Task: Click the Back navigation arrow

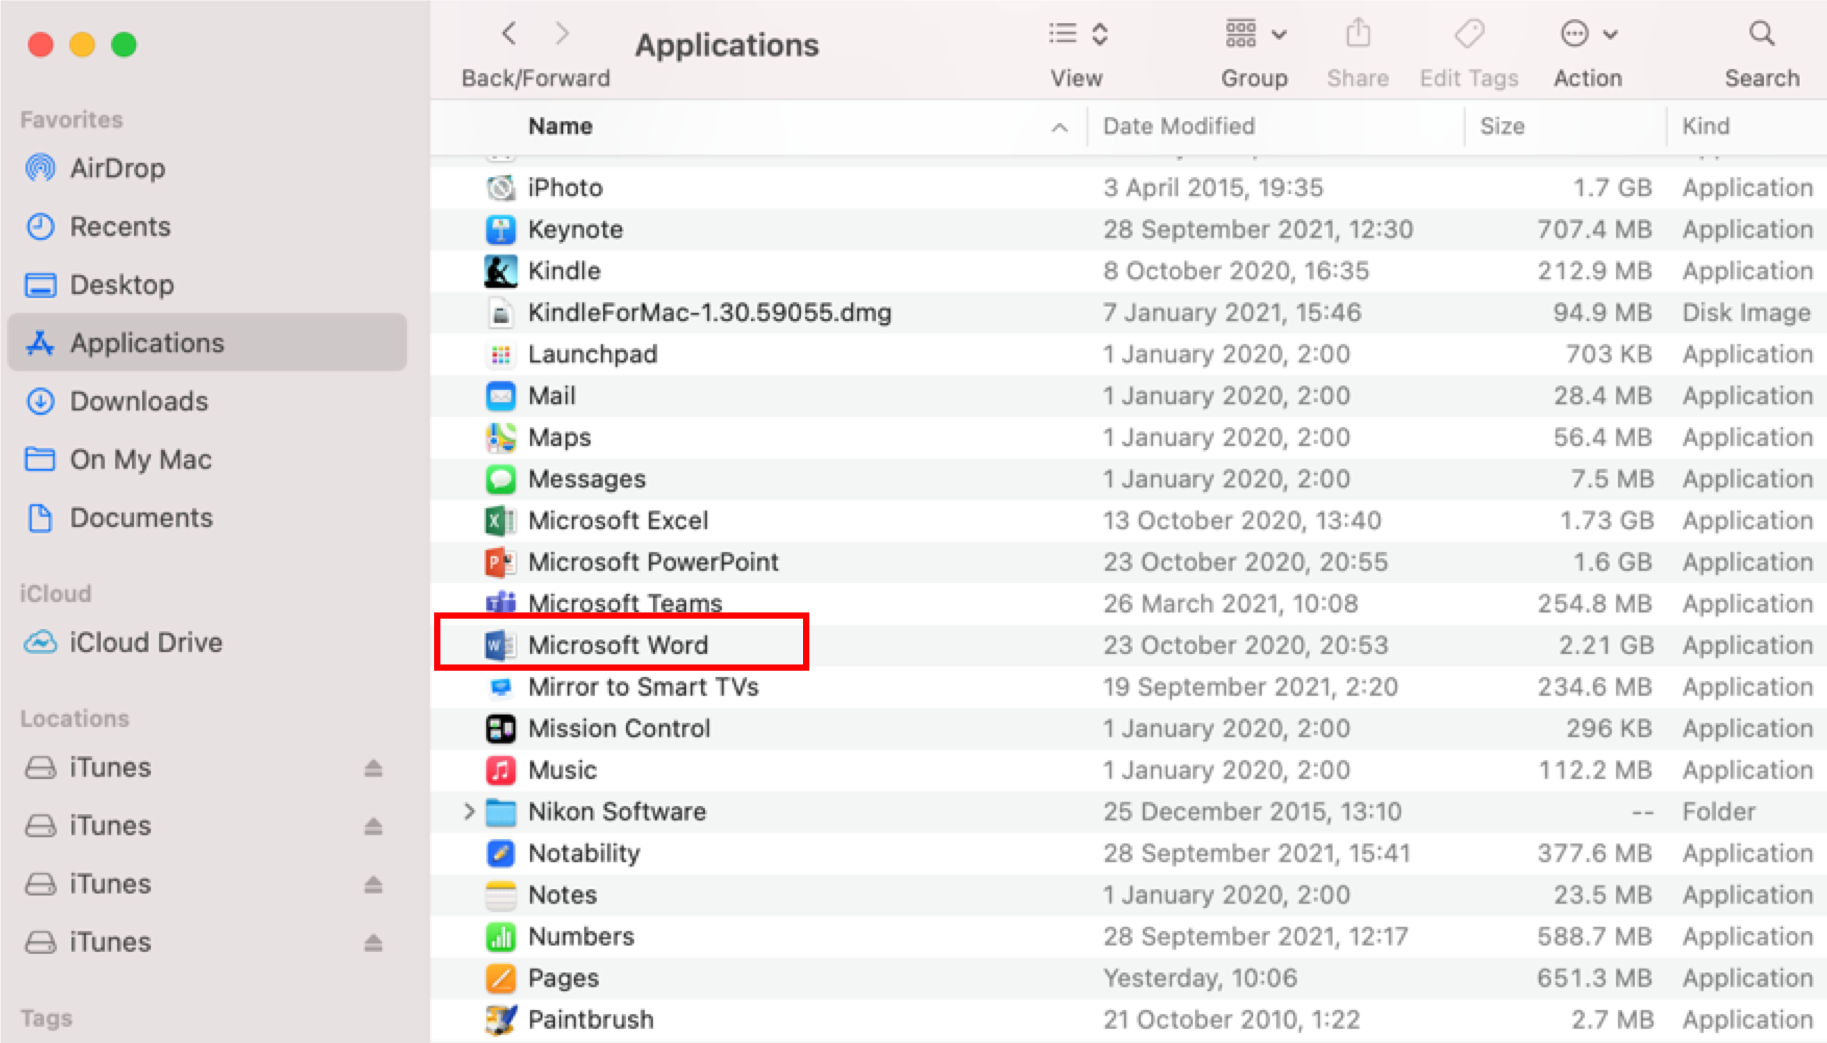Action: 508,33
